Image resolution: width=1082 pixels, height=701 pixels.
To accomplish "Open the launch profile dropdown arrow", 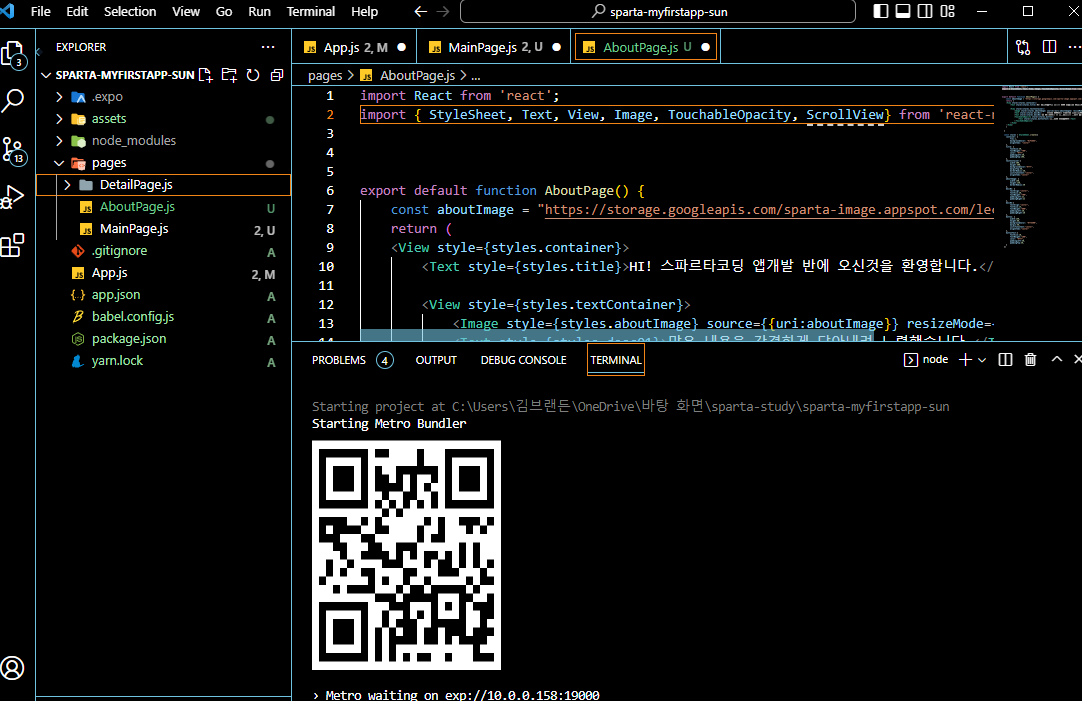I will pyautogui.click(x=982, y=360).
